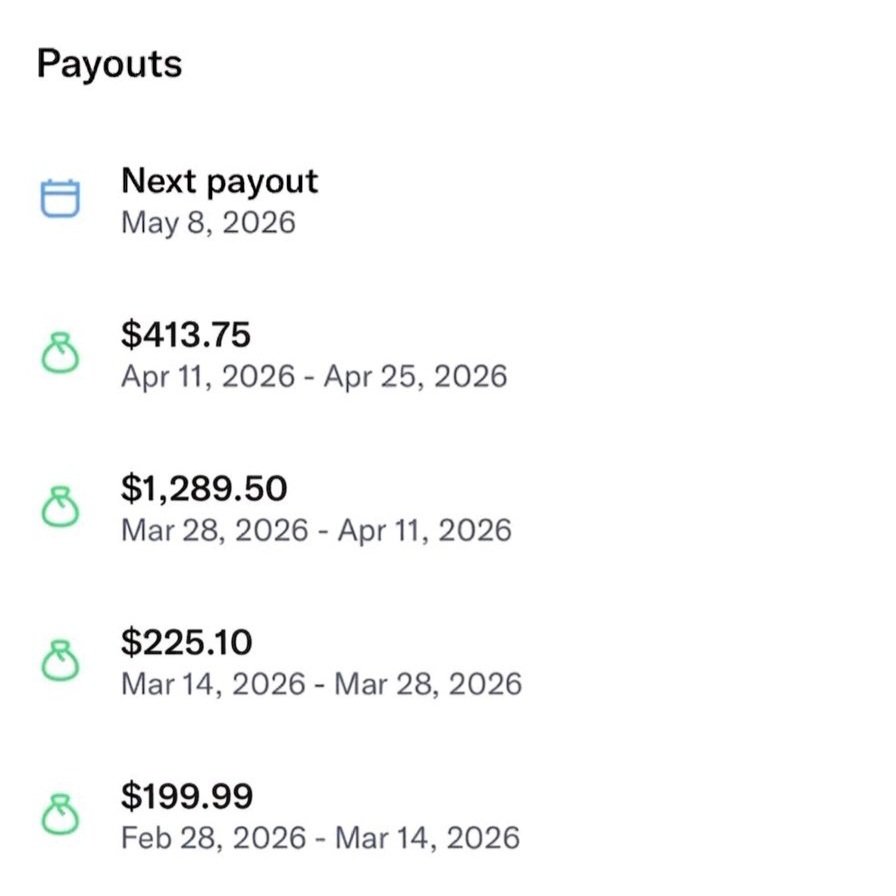Click the money bag icon beside $199.99
This screenshot has width=896, height=896.
(x=60, y=815)
